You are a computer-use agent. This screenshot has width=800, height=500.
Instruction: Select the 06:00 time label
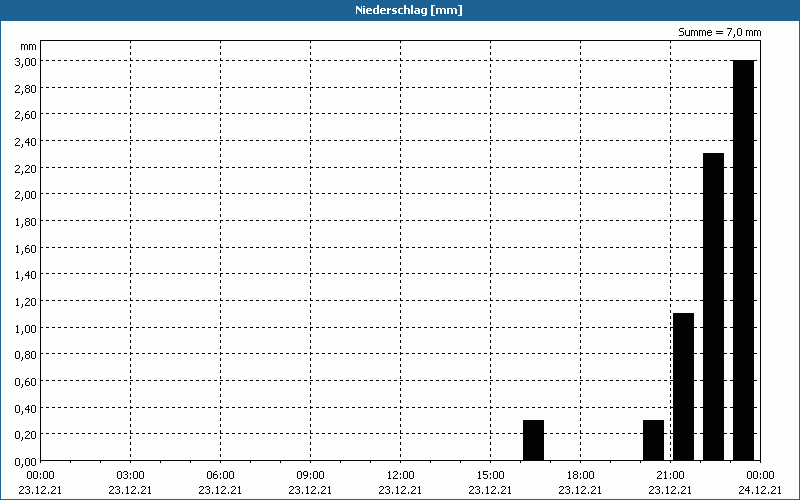[220, 475]
